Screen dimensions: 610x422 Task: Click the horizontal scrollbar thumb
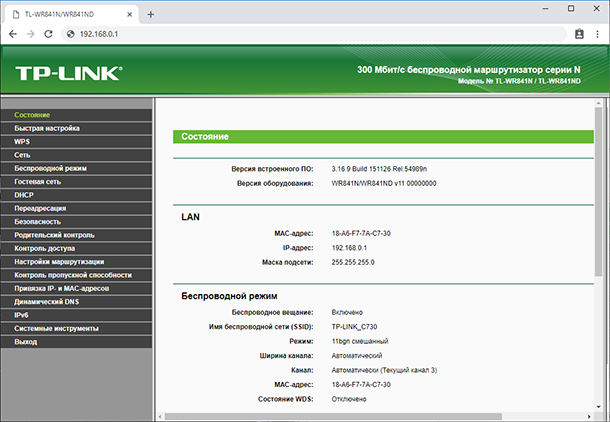coord(333,417)
